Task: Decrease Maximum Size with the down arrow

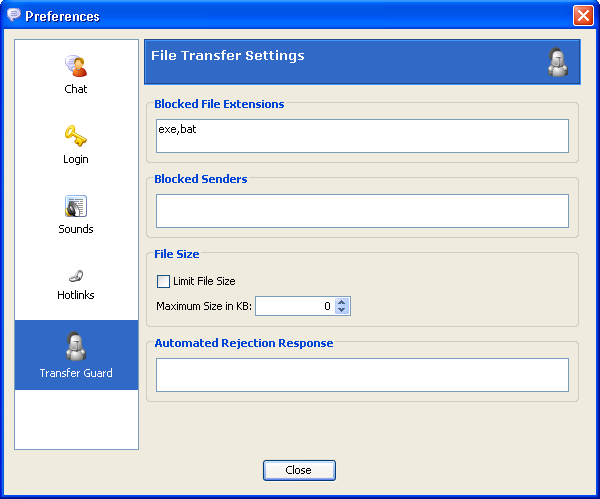Action: click(x=342, y=310)
